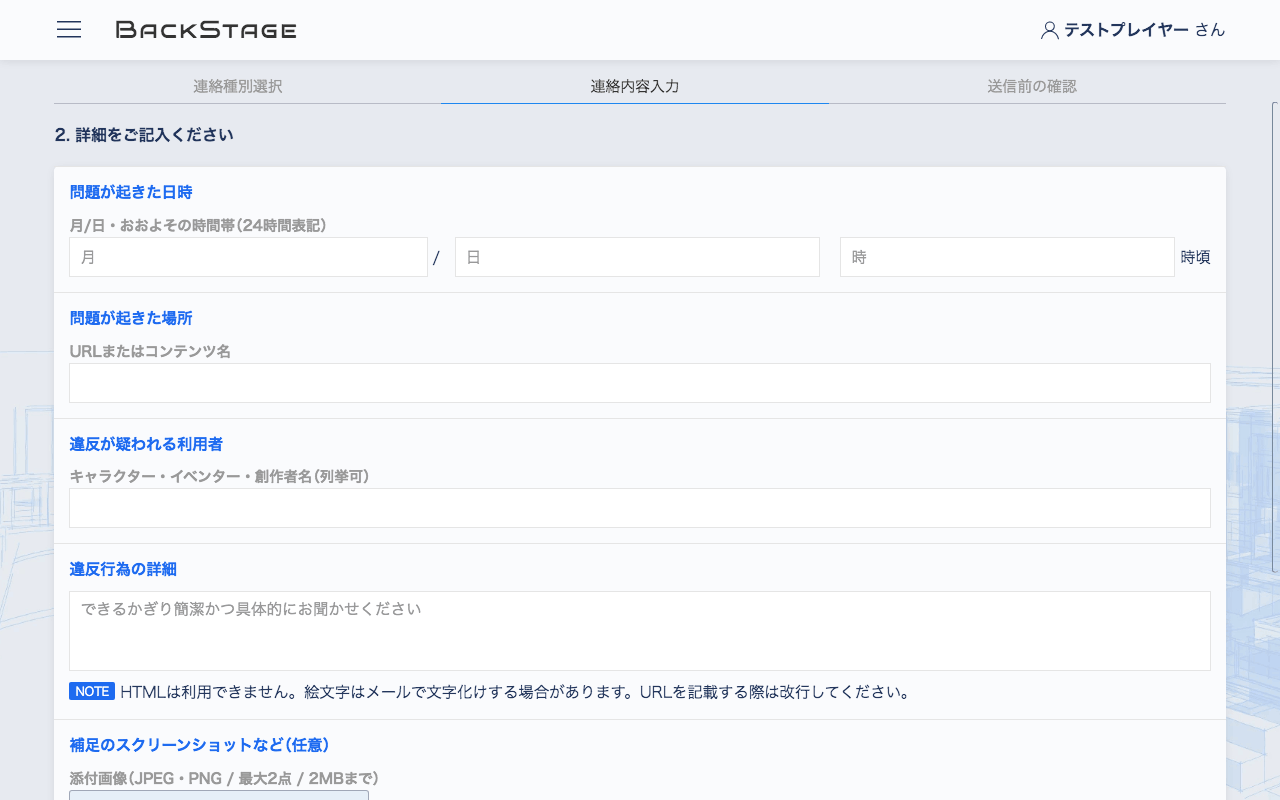Focus the 月 month field

click(248, 257)
